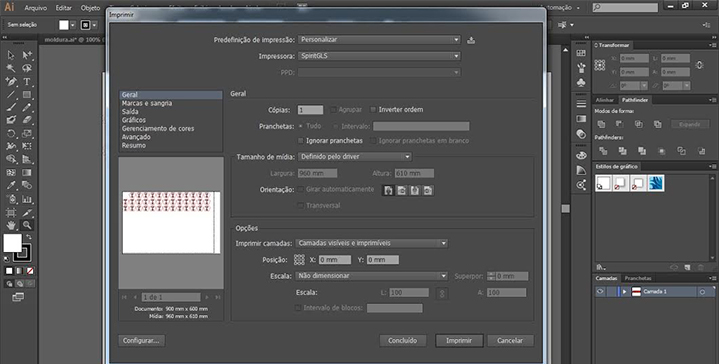Select the Column Graph tool
Viewport: 719px width, 364px height.
27,199
